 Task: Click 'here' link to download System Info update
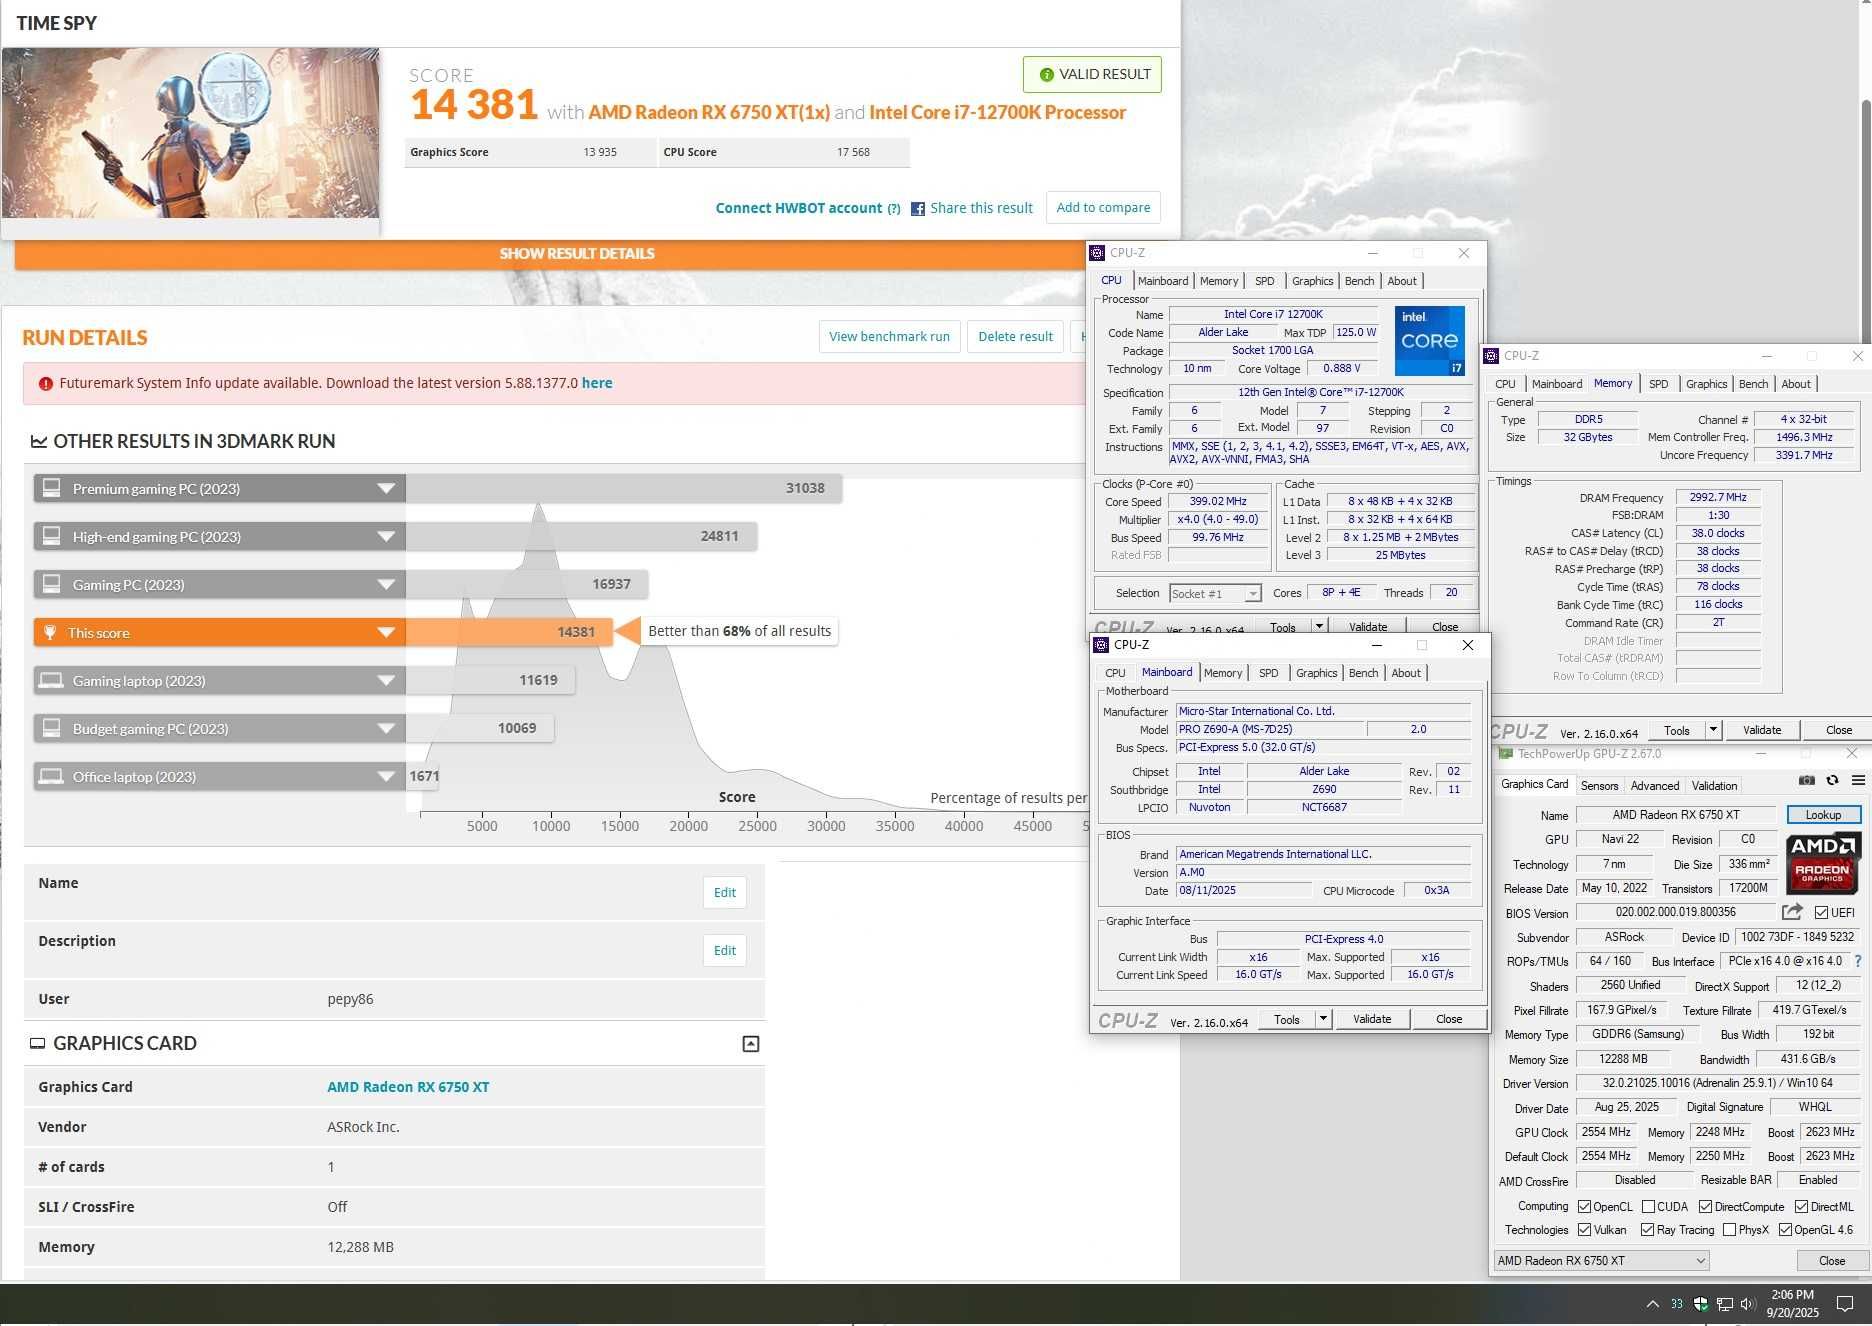point(597,383)
